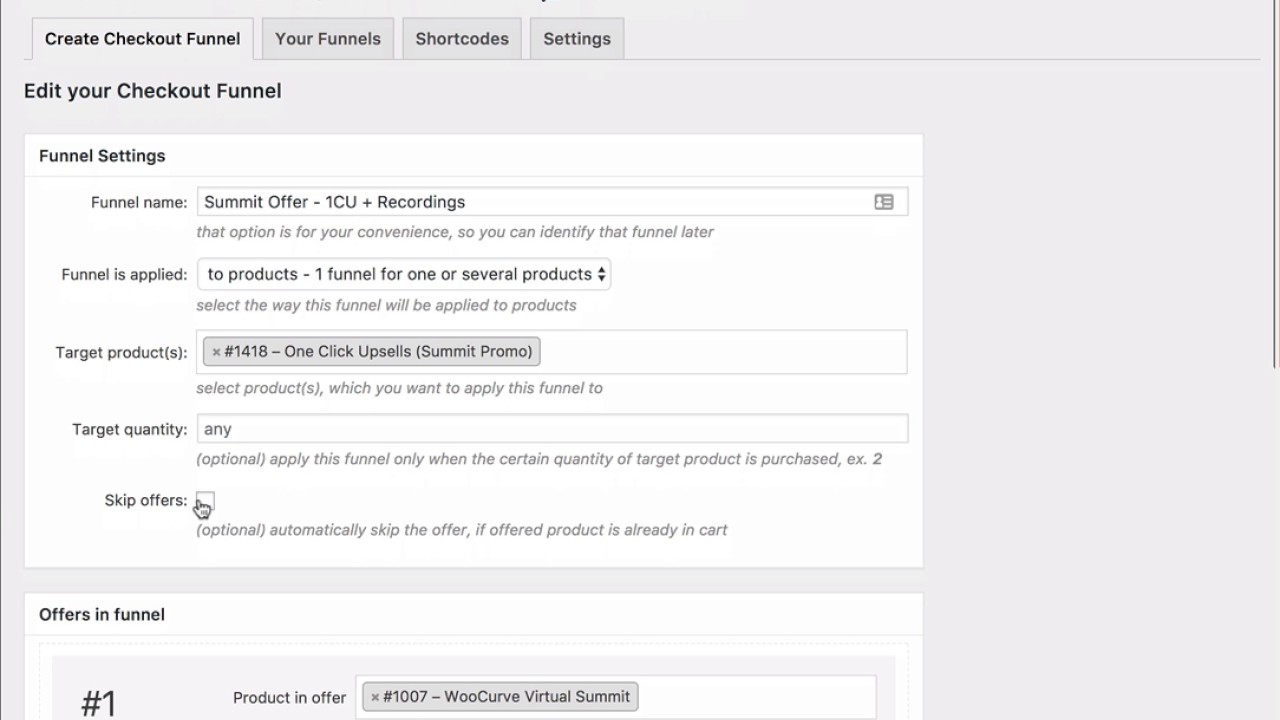This screenshot has width=1280, height=720.
Task: Click inside the Target product(s) field
Action: point(552,352)
